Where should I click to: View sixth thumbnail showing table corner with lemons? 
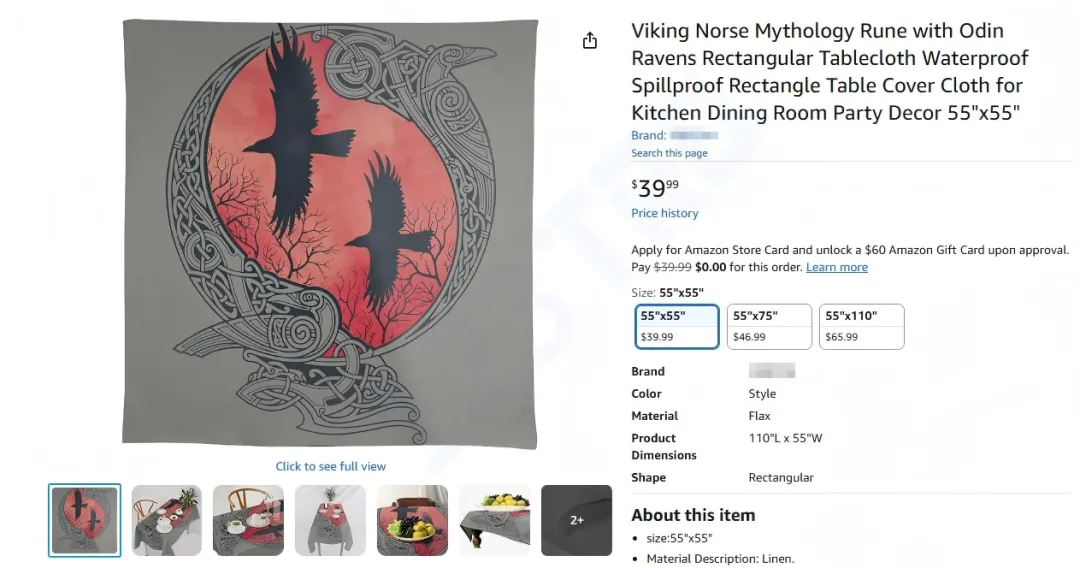494,520
